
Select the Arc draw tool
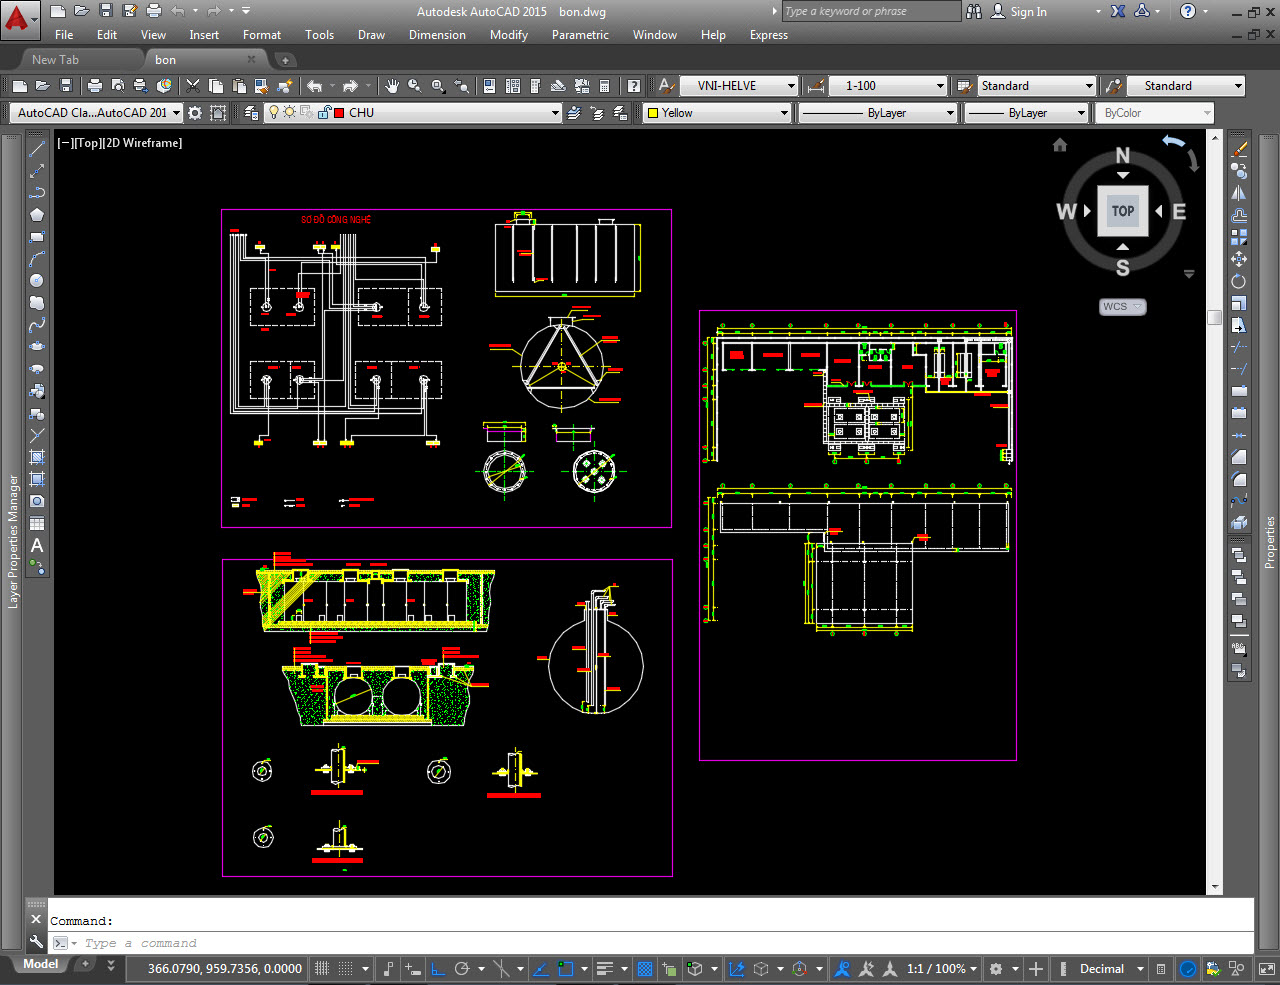(37, 259)
